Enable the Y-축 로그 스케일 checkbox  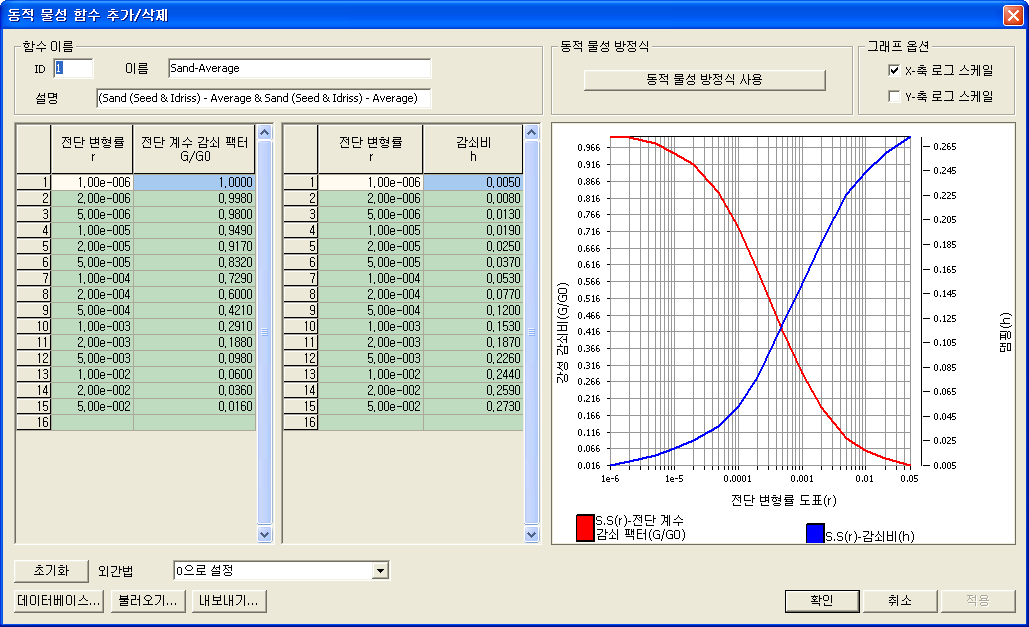(895, 96)
